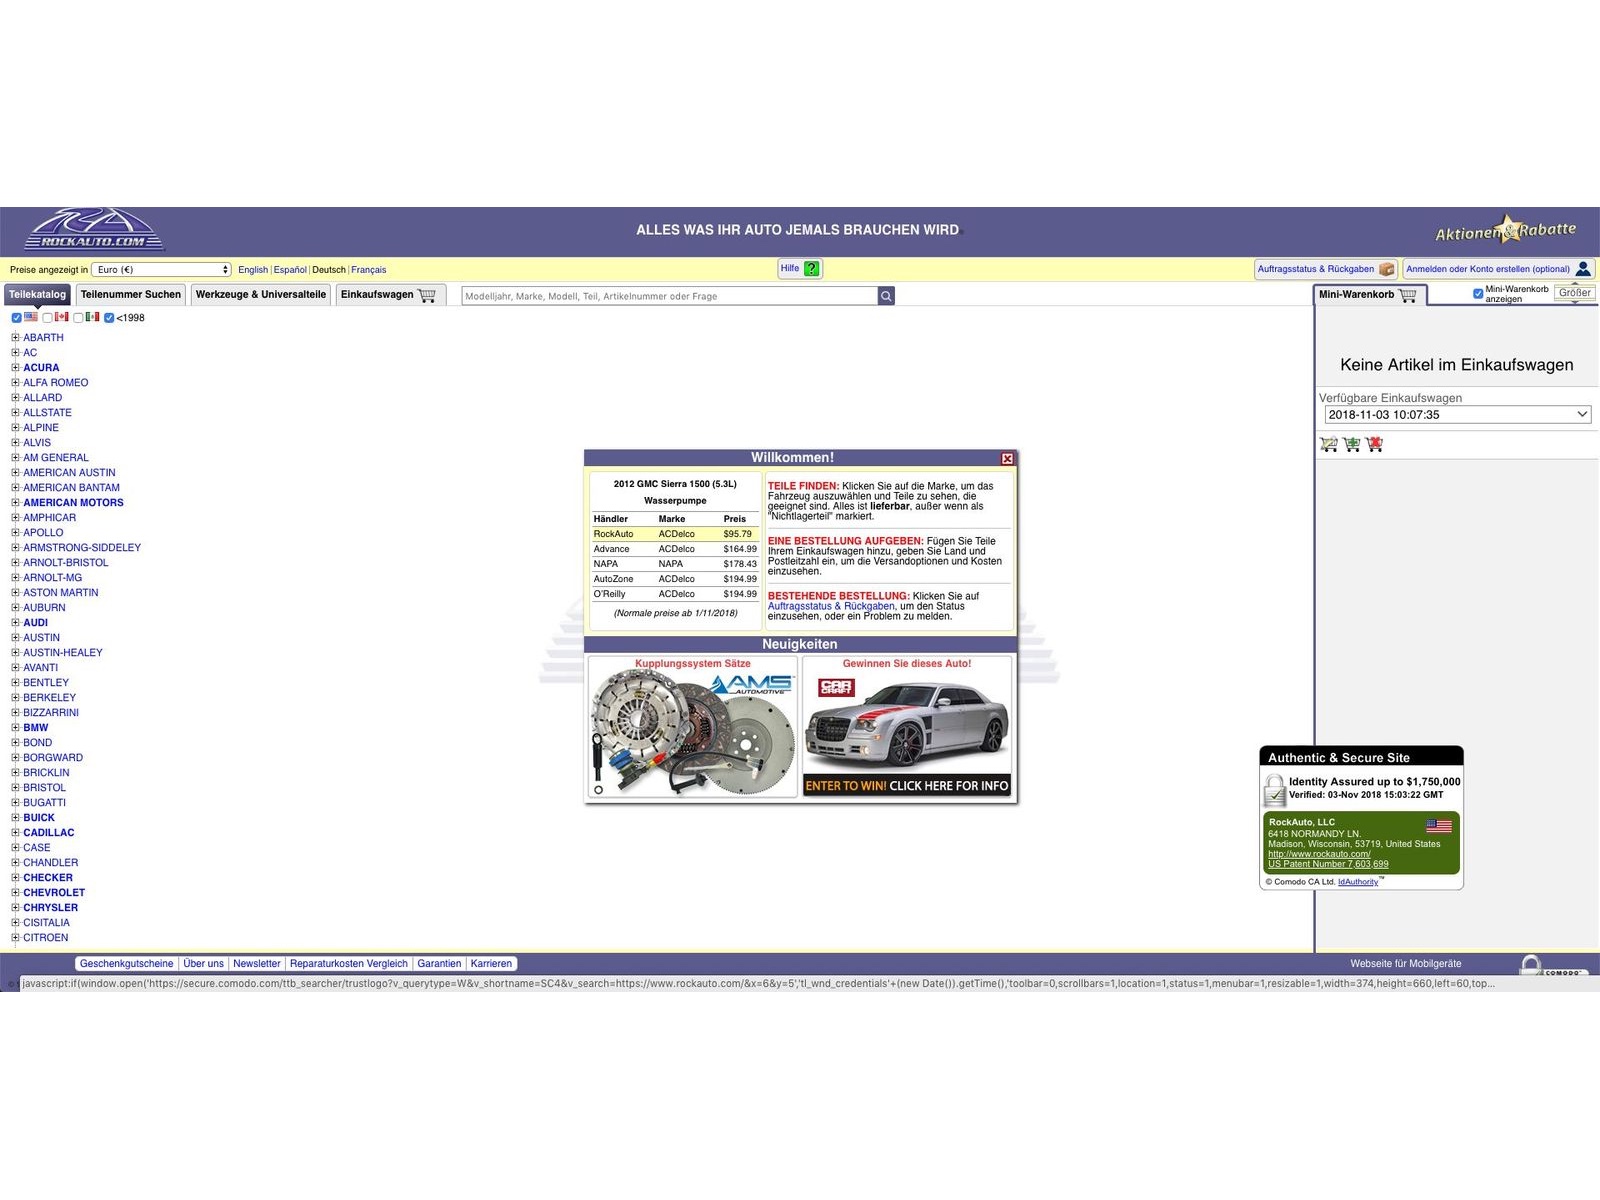Viewport: 1600px width, 1200px height.
Task: Open Geschenkgutscheine footer link
Action: (127, 964)
